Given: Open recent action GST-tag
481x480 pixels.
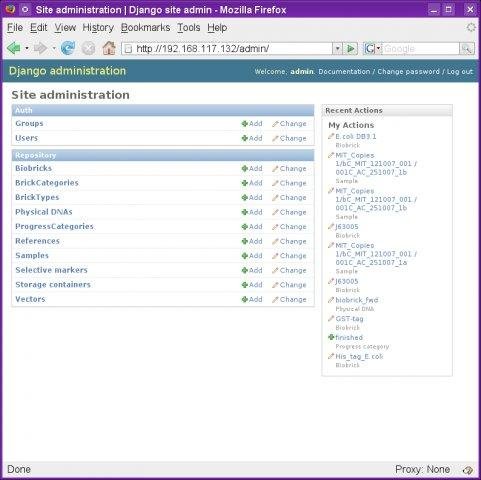Looking at the screenshot, I should 349,319.
